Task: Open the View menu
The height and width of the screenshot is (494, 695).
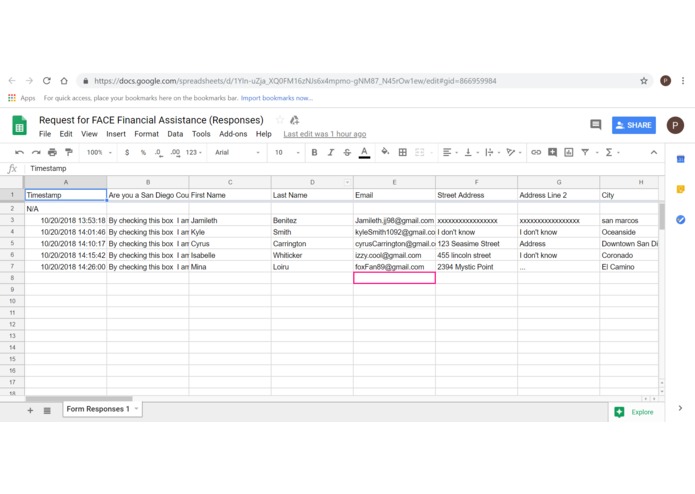Action: (89, 134)
